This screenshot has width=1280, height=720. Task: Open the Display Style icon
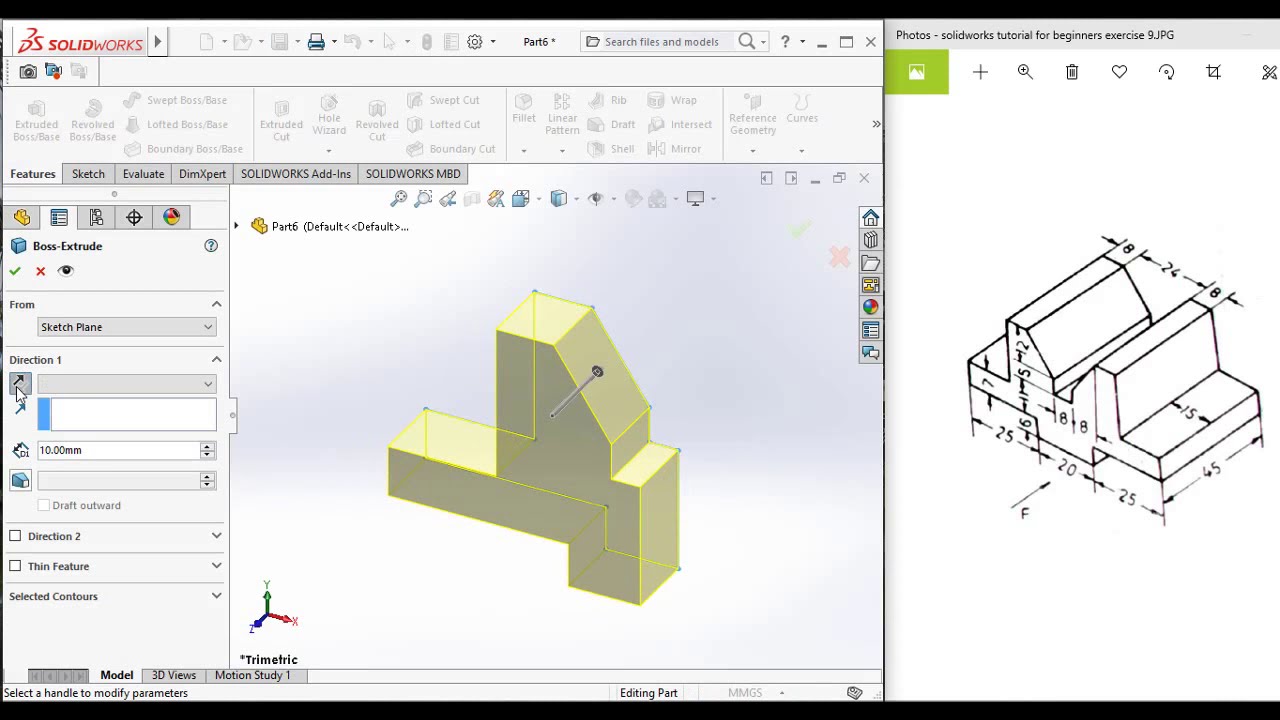click(559, 199)
